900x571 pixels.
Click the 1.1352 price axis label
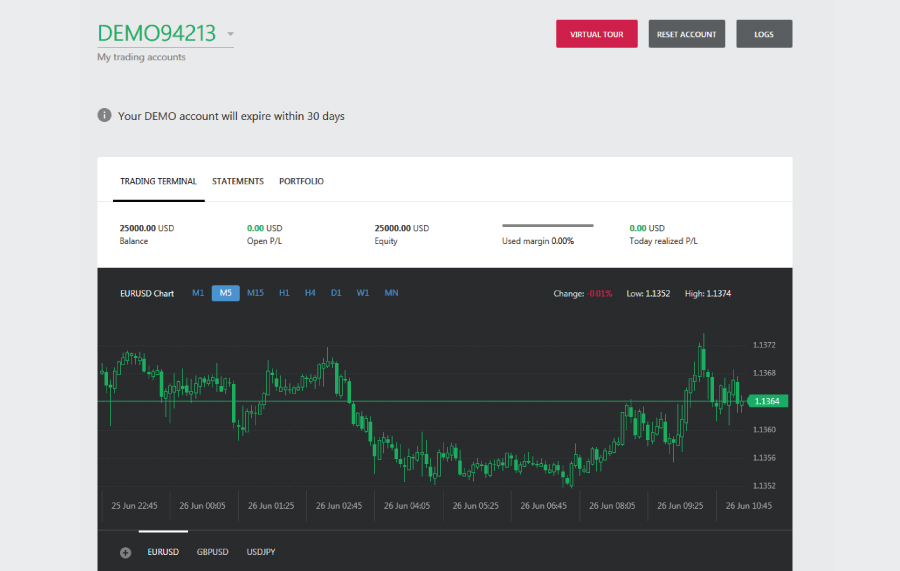764,485
